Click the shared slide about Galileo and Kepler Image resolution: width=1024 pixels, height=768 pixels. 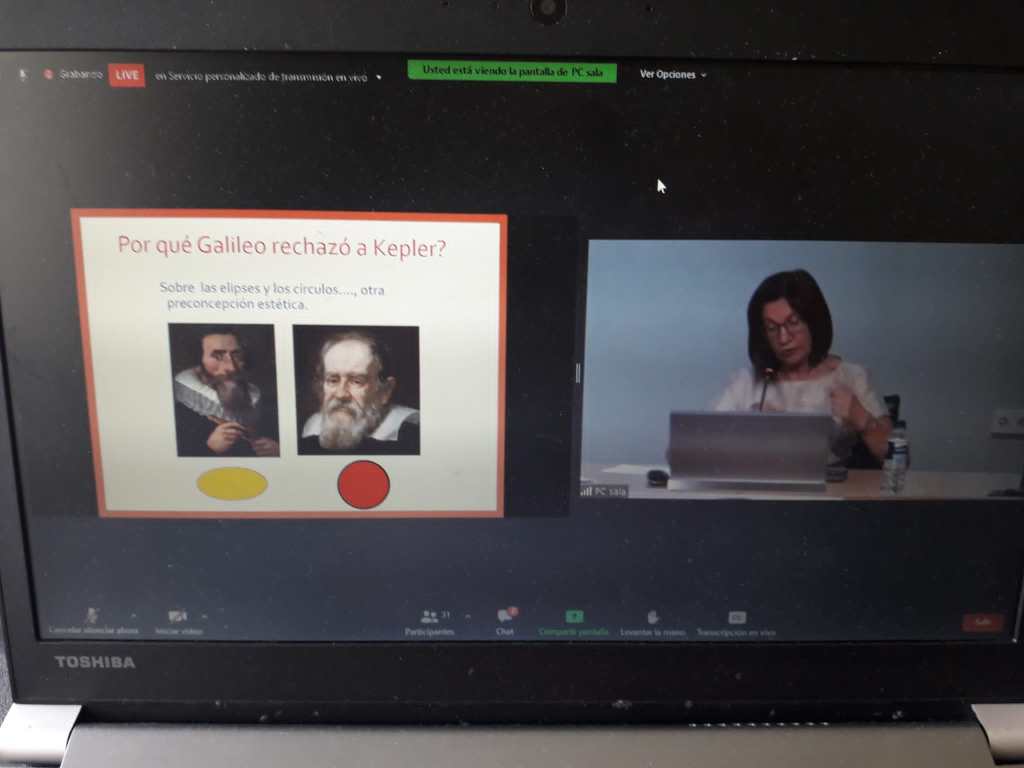tap(289, 363)
